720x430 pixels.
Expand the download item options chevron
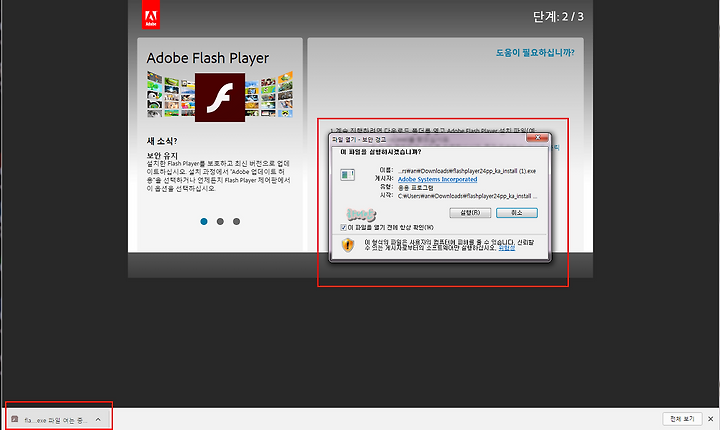(x=98, y=419)
